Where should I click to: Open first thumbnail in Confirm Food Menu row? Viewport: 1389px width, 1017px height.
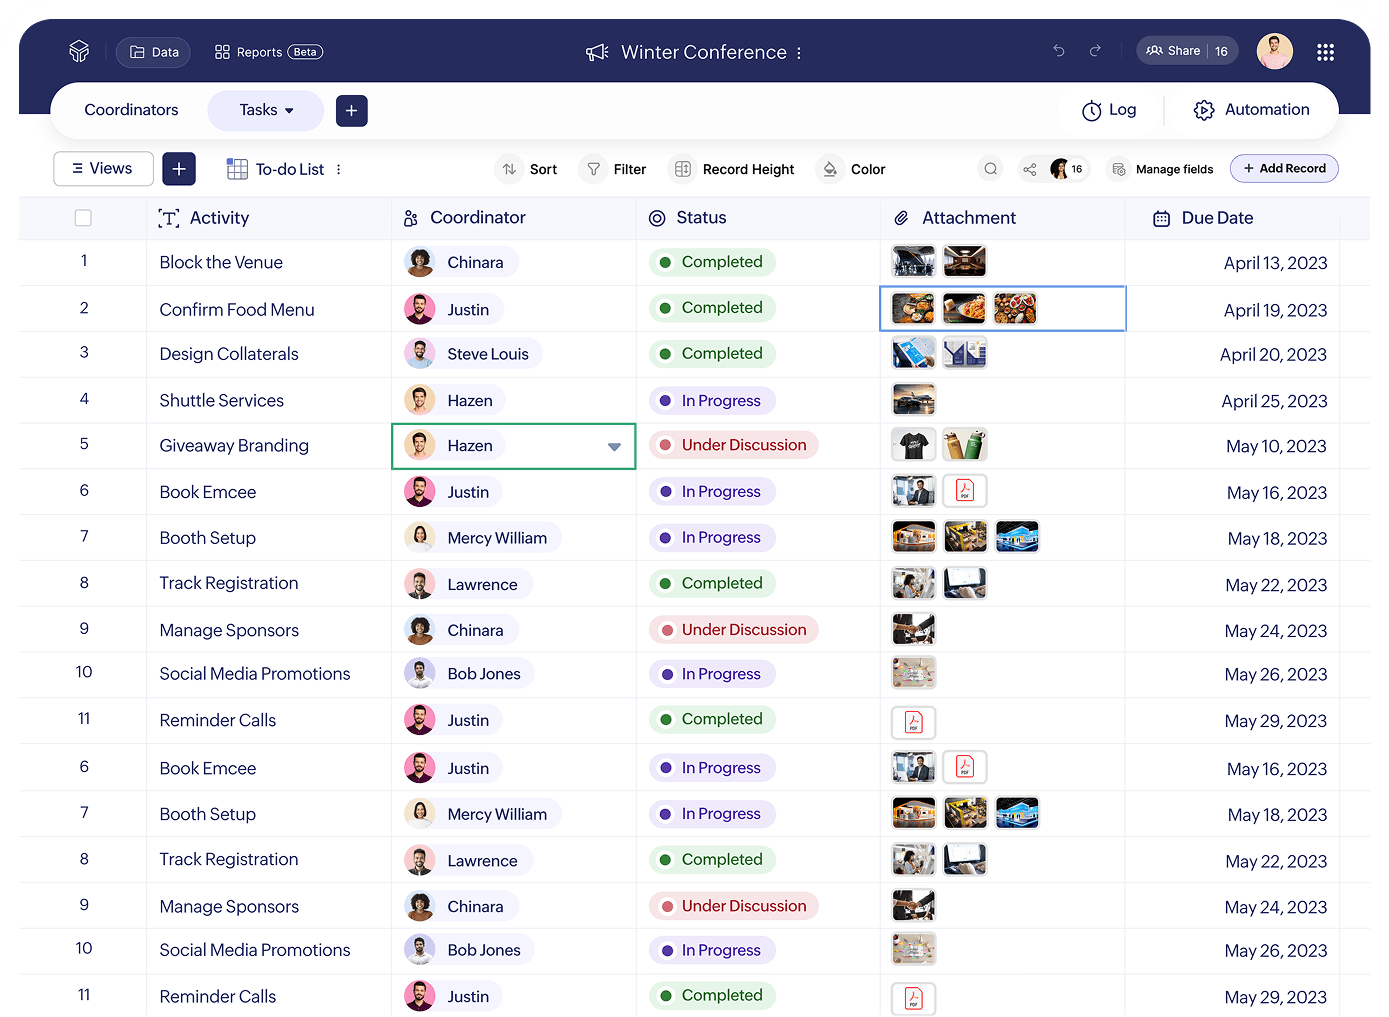pyautogui.click(x=914, y=308)
